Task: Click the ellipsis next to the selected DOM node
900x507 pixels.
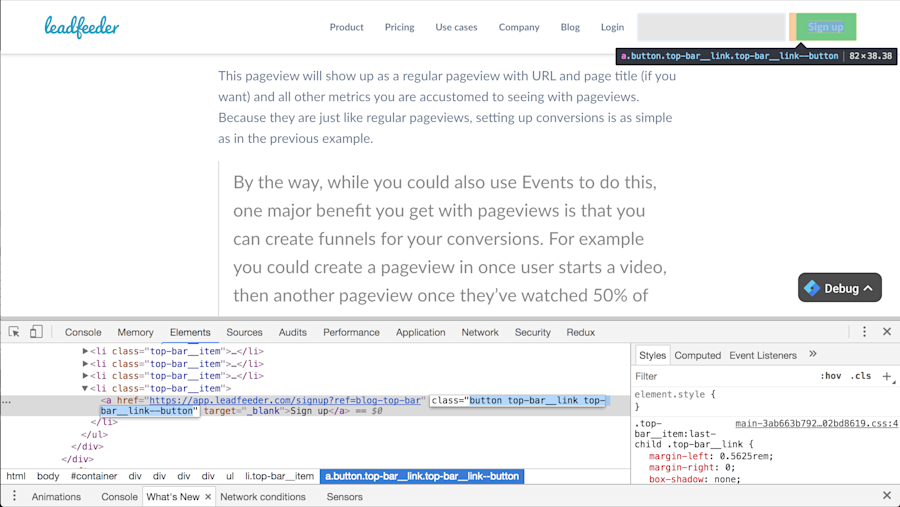Action: pos(6,402)
